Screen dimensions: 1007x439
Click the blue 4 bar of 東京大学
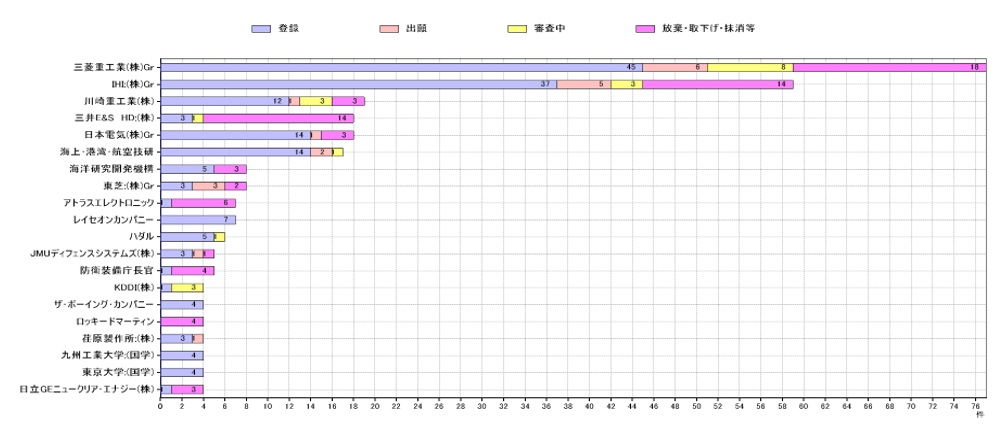[182, 372]
